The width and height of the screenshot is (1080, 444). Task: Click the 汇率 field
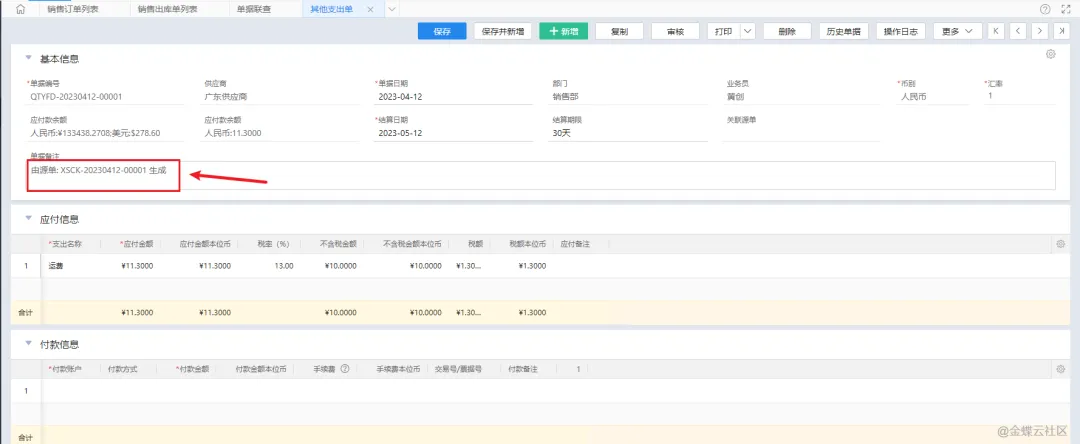(x=1020, y=96)
